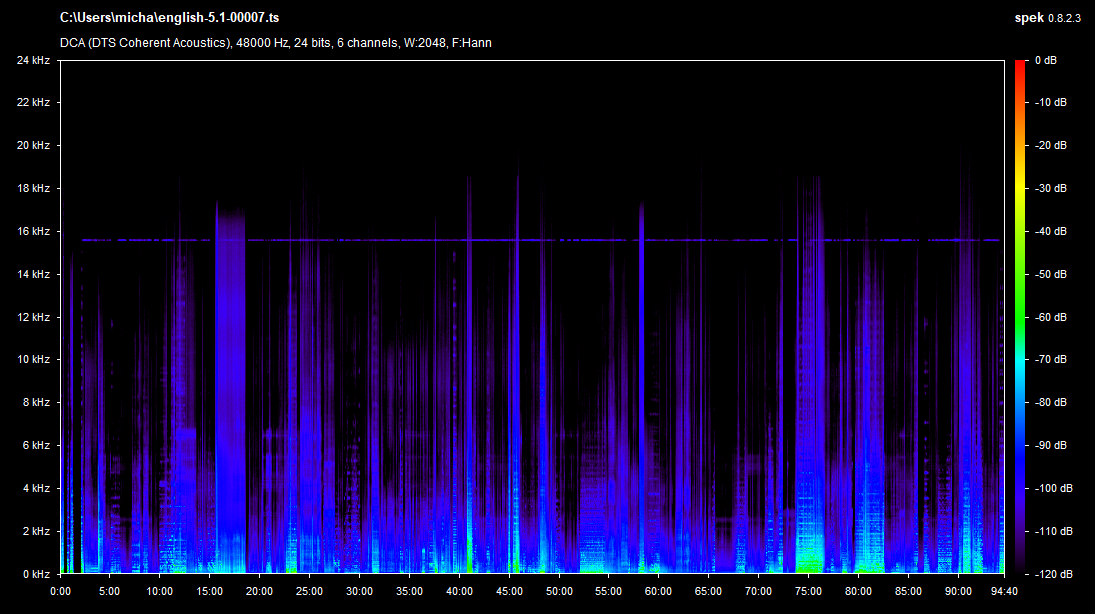Viewport: 1095px width, 614px height.
Task: Click the horizontal tone line near 15.5 kHz
Action: (400, 240)
